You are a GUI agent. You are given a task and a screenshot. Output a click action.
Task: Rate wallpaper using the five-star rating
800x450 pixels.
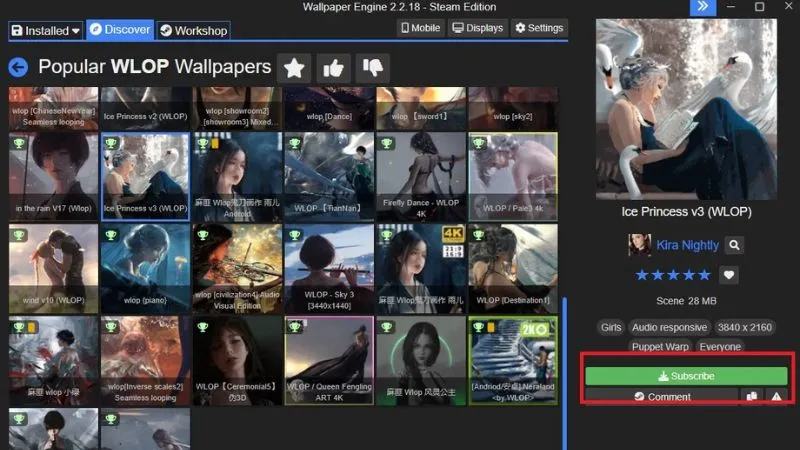673,275
